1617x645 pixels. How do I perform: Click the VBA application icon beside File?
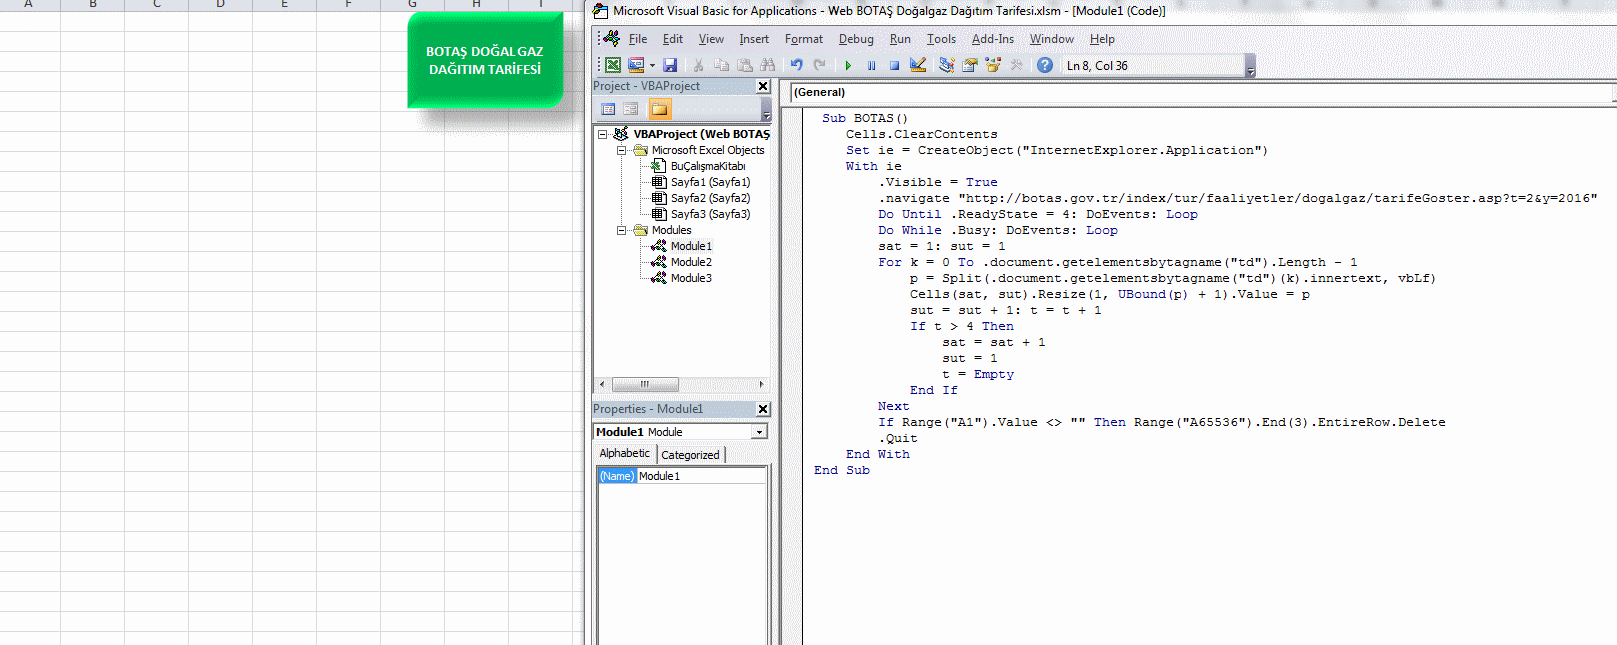pyautogui.click(x=612, y=38)
